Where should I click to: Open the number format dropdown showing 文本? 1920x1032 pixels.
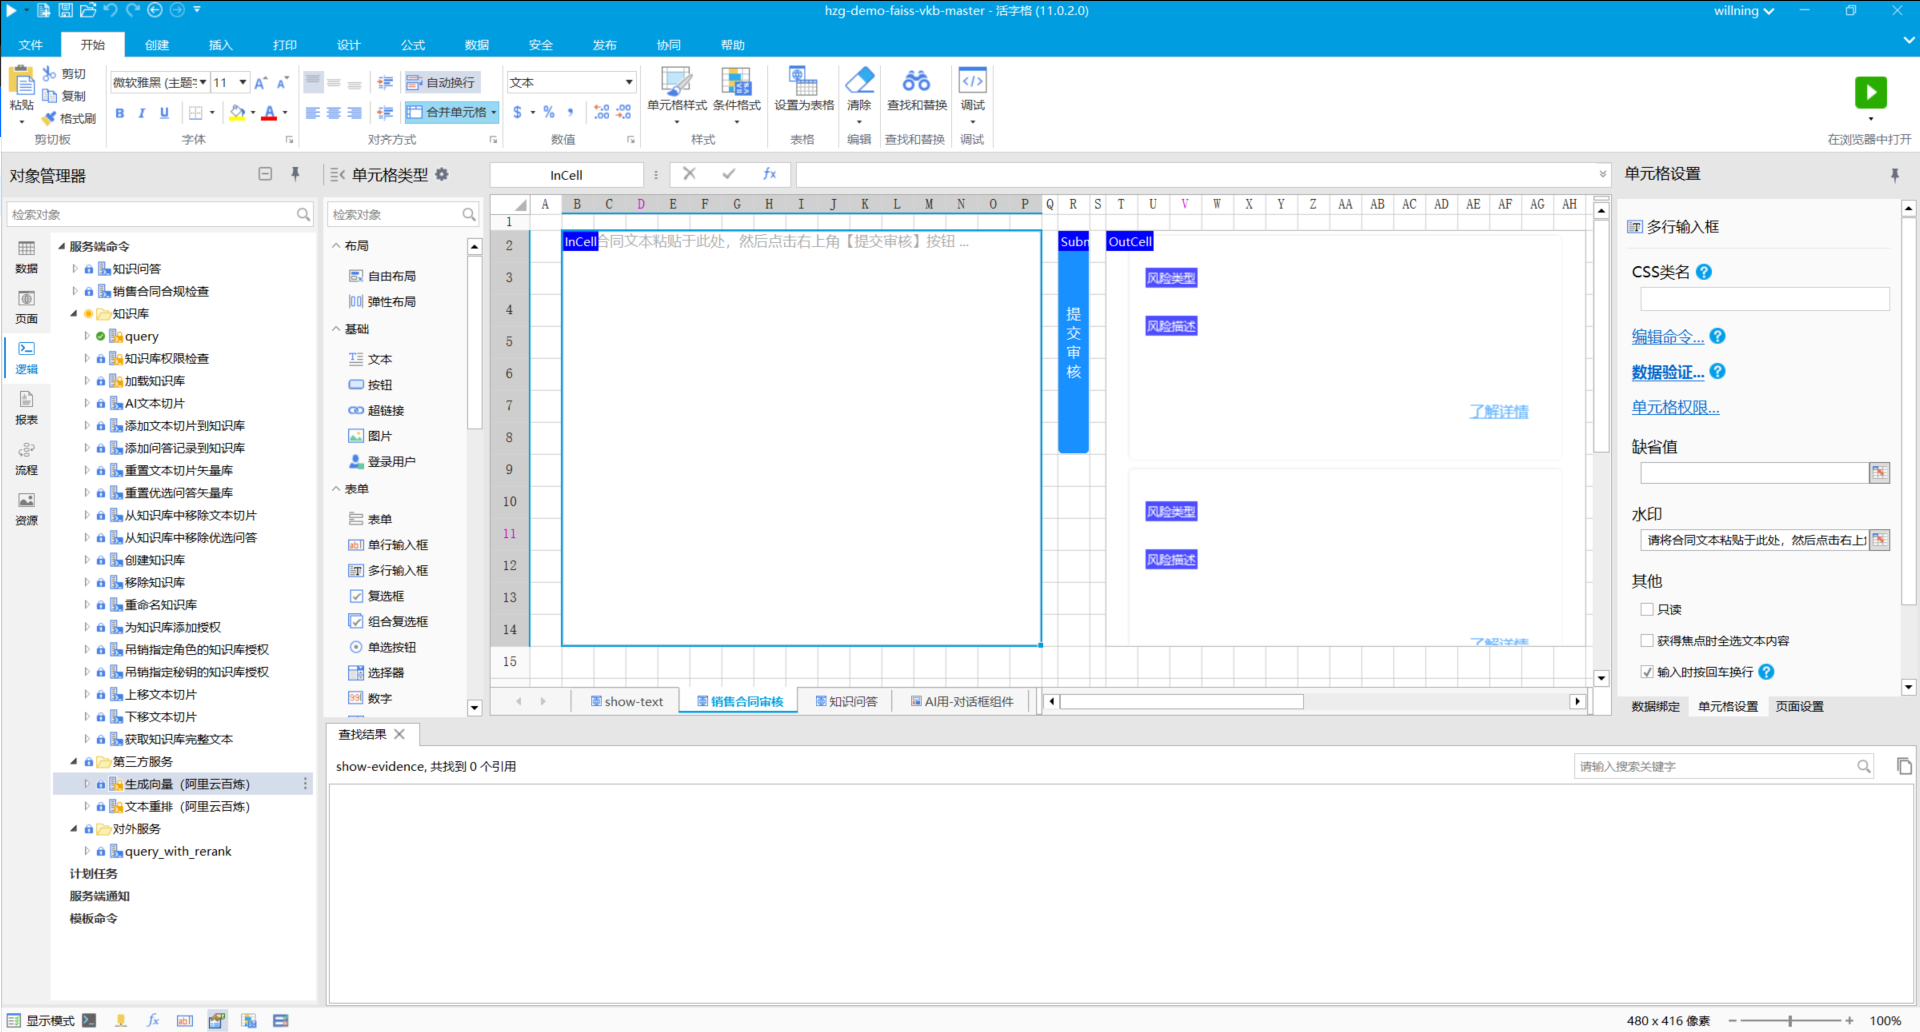629,82
